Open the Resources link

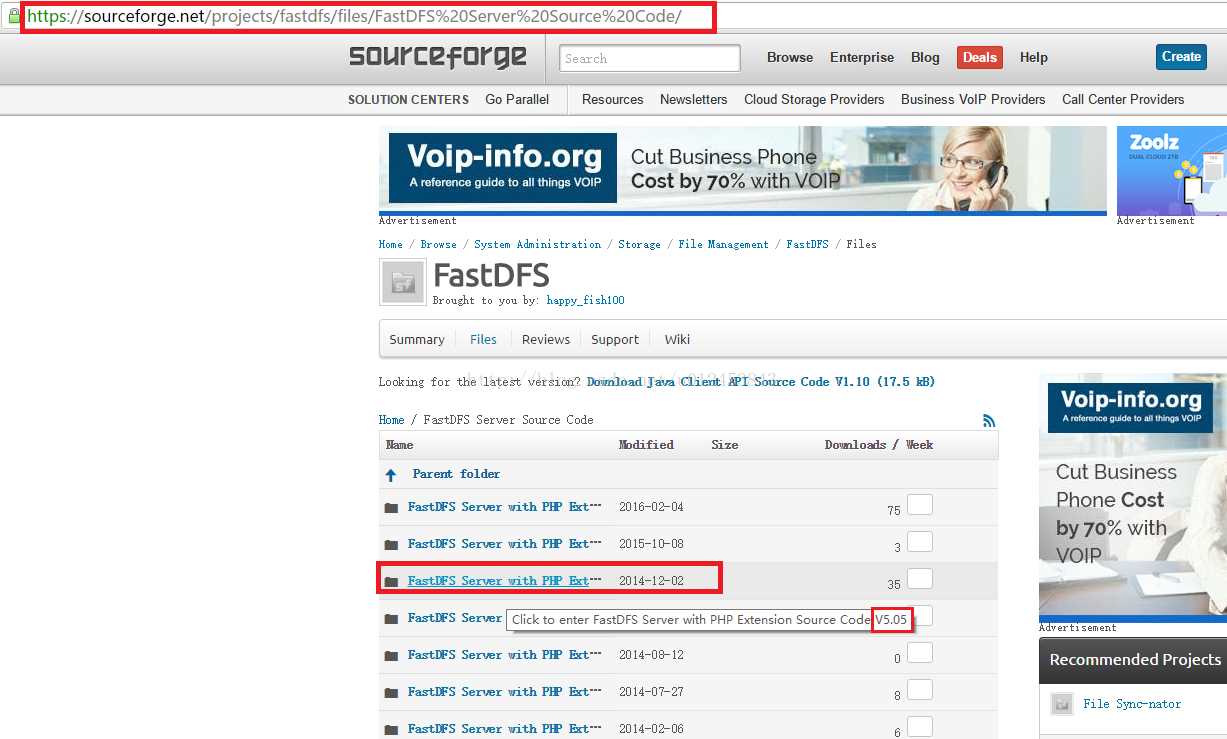click(x=613, y=99)
